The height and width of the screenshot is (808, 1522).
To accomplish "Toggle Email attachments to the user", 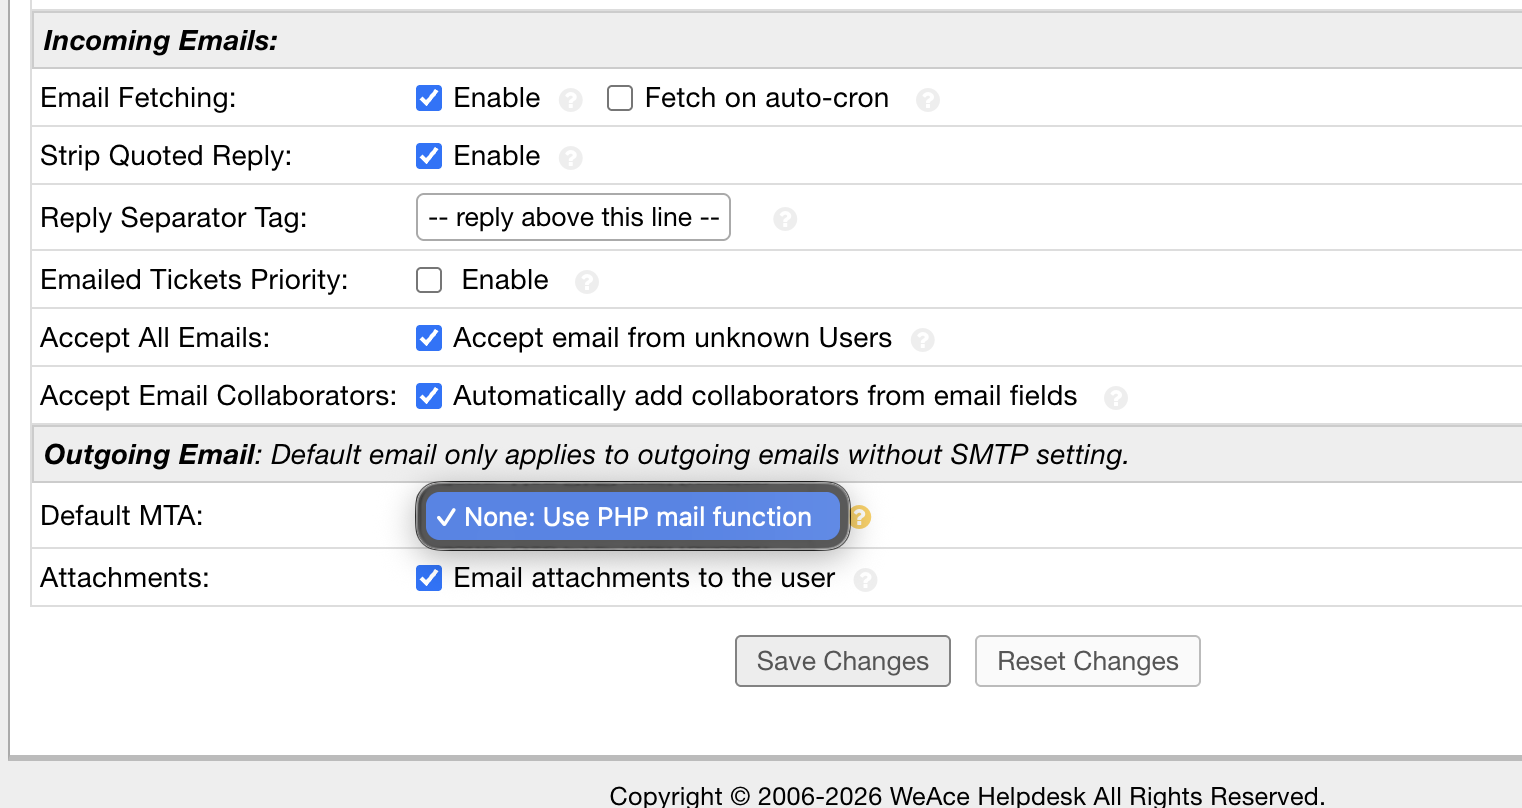I will (x=429, y=578).
